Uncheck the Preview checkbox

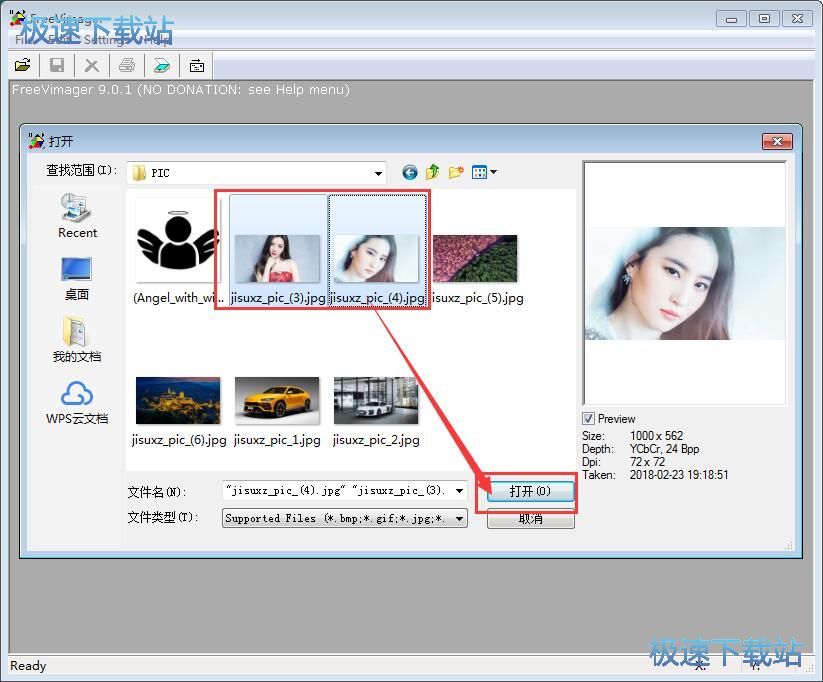pos(589,419)
